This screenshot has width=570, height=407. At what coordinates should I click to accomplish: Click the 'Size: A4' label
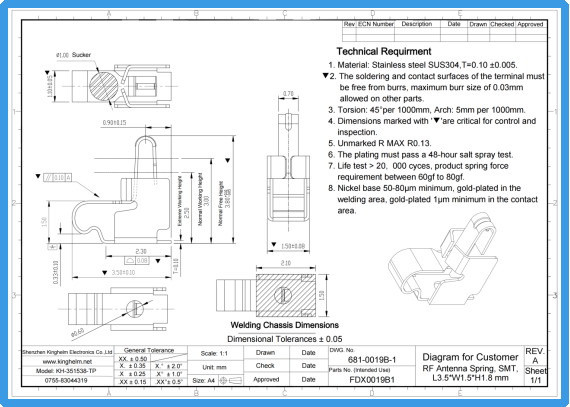(204, 380)
